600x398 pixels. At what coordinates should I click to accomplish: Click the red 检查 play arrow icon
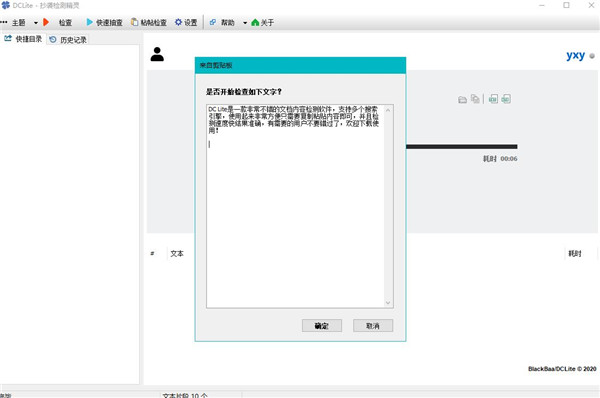point(46,22)
